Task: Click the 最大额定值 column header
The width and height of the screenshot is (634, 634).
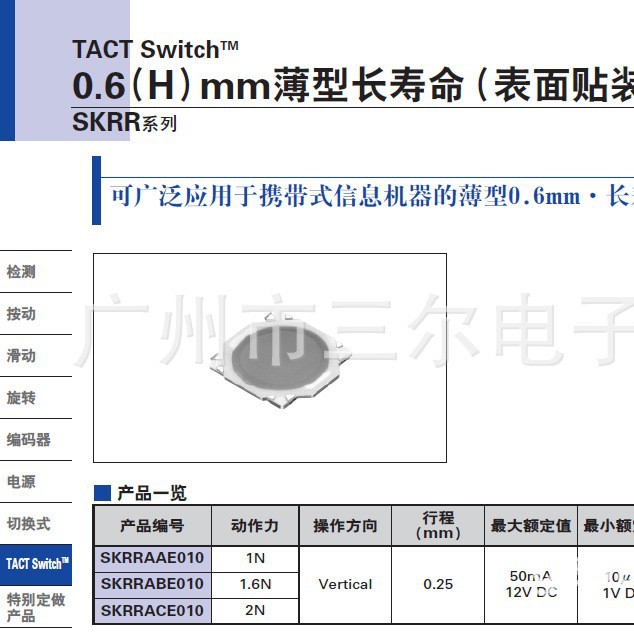Action: tap(531, 526)
